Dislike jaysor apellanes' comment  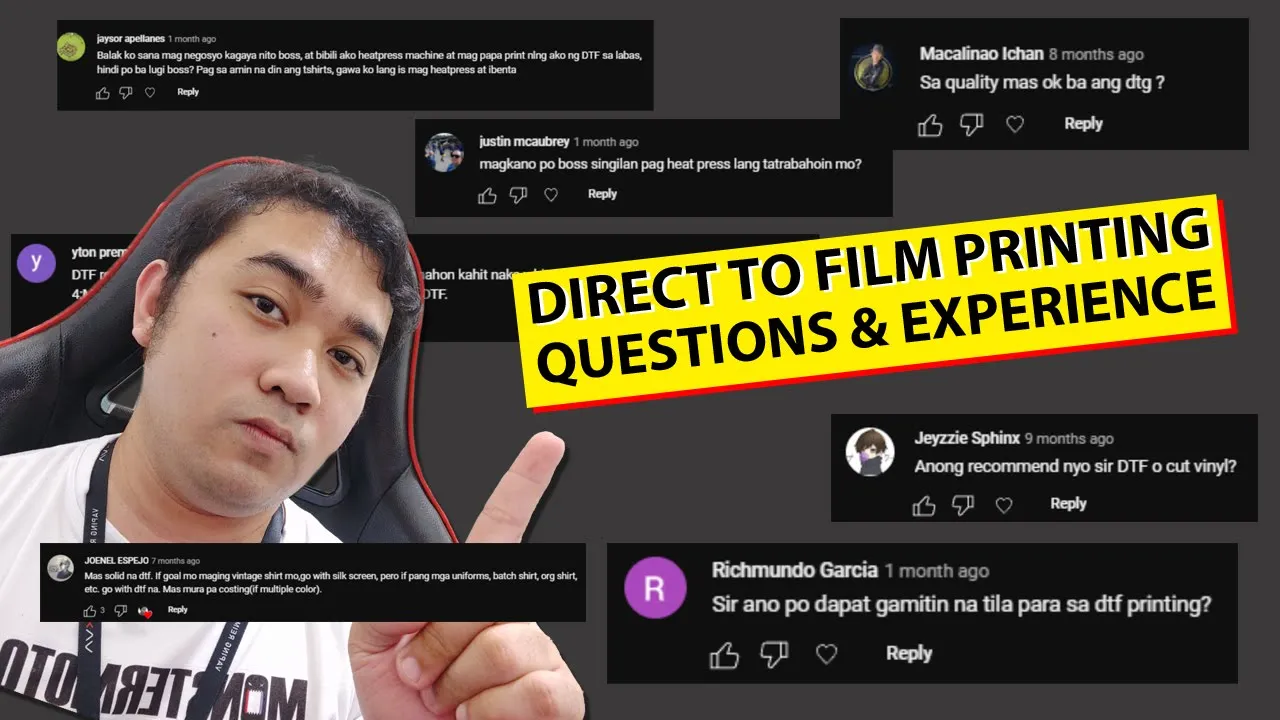coord(126,92)
